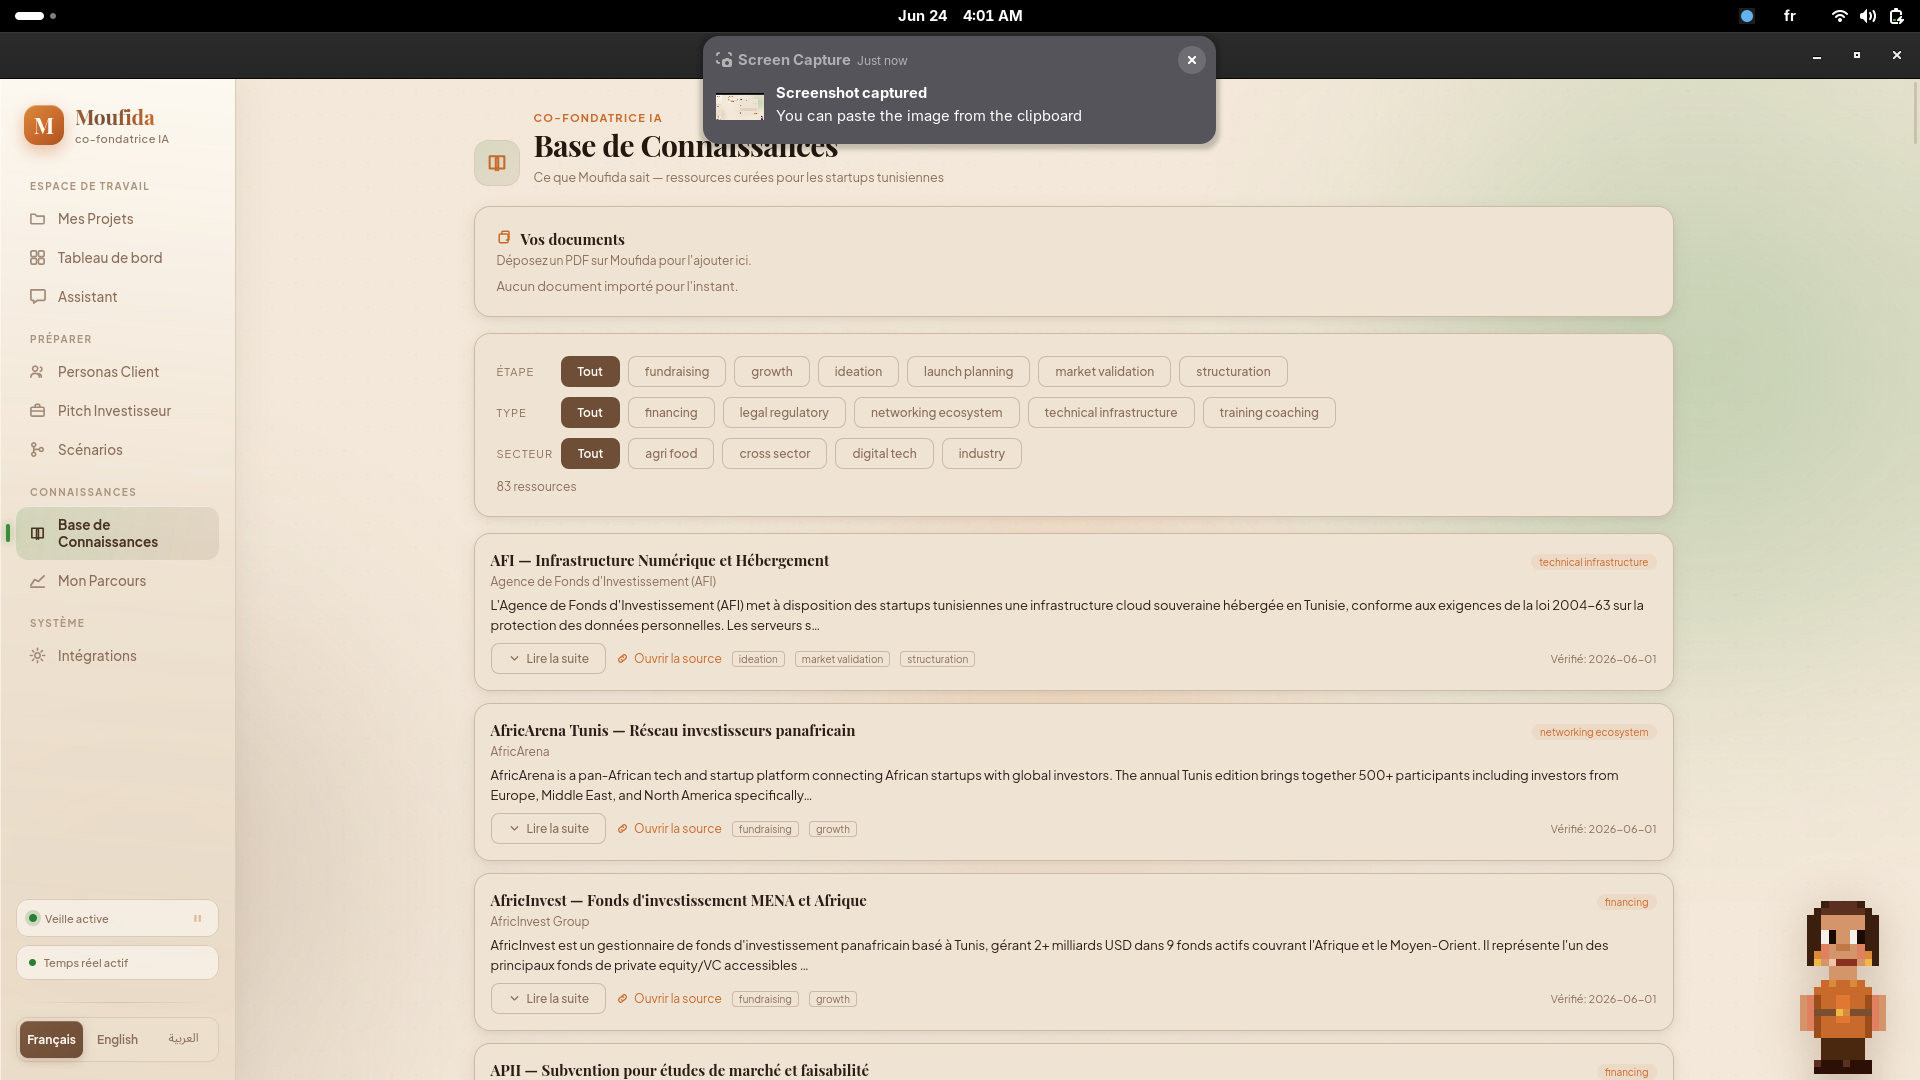
Task: Open Pitch Investisseur section
Action: click(117, 411)
